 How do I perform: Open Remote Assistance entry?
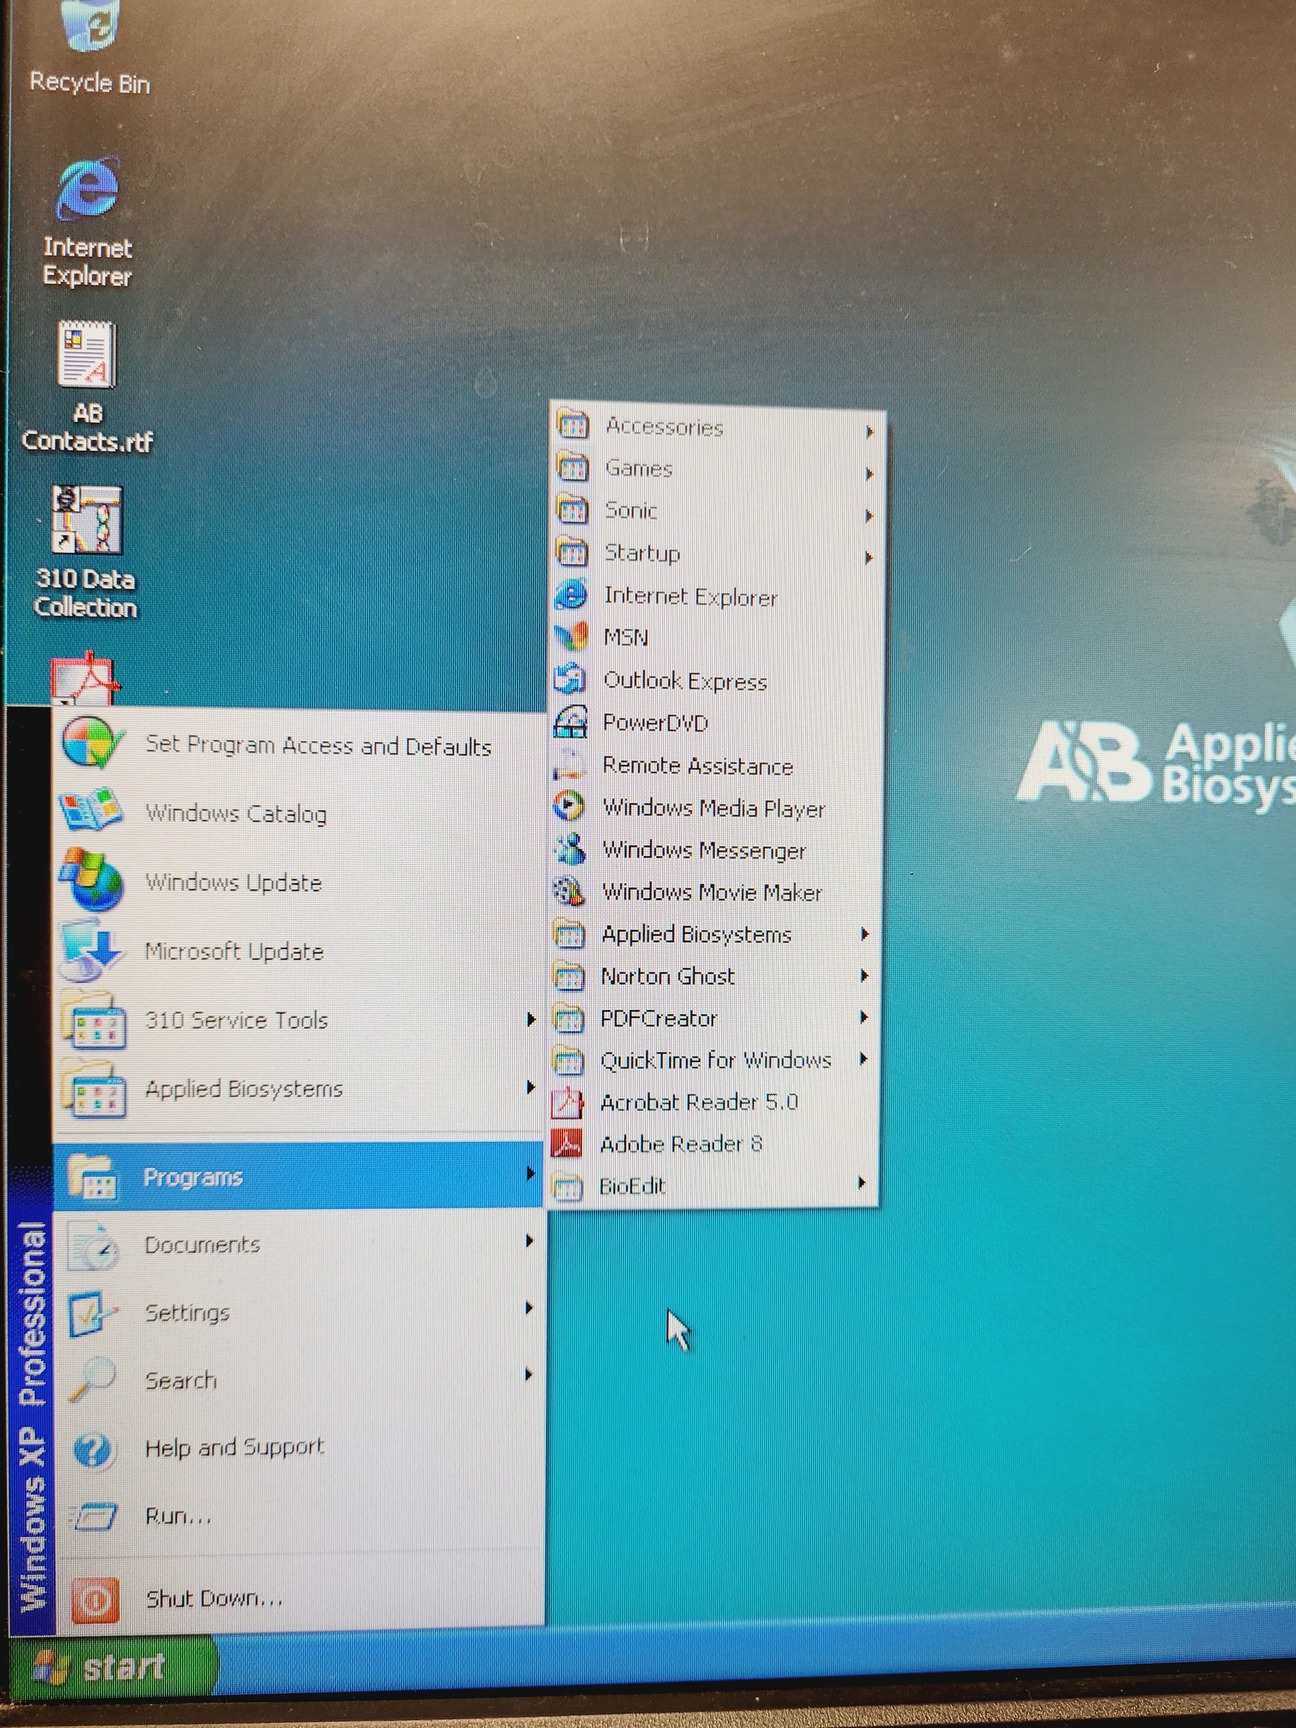[715, 765]
